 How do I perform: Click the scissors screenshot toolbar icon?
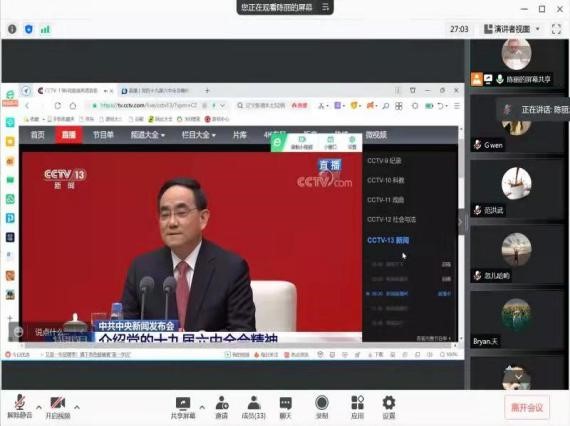coord(321,106)
